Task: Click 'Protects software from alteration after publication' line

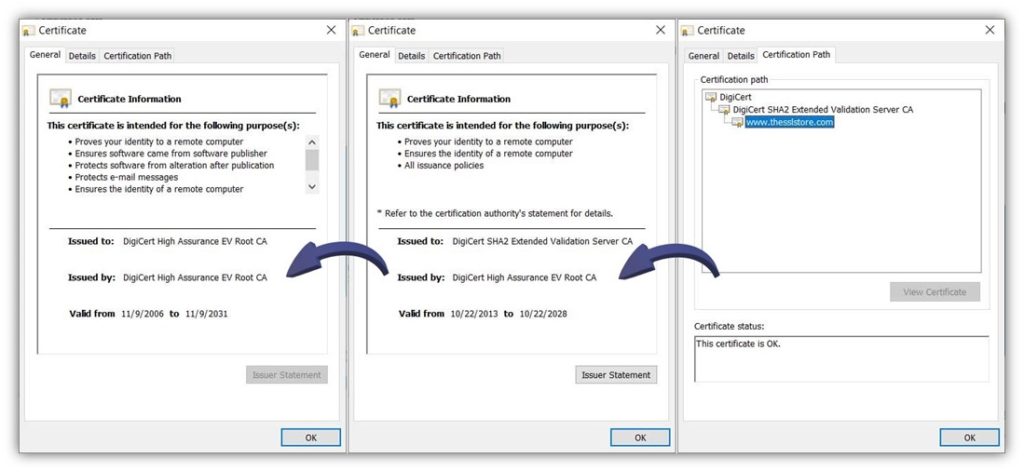Action: pos(174,165)
